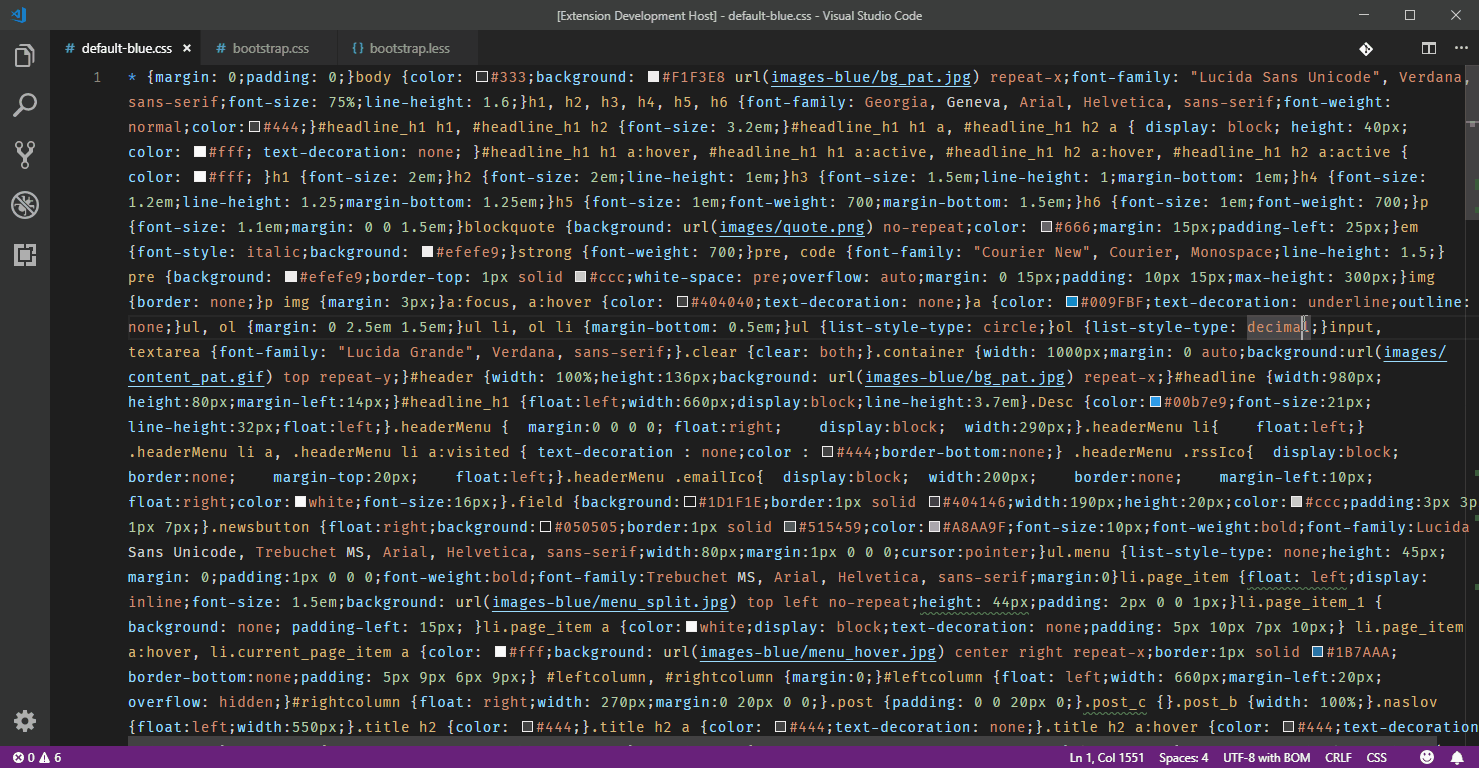Change indentation via Spaces: 4
The height and width of the screenshot is (768, 1479).
(x=1183, y=757)
